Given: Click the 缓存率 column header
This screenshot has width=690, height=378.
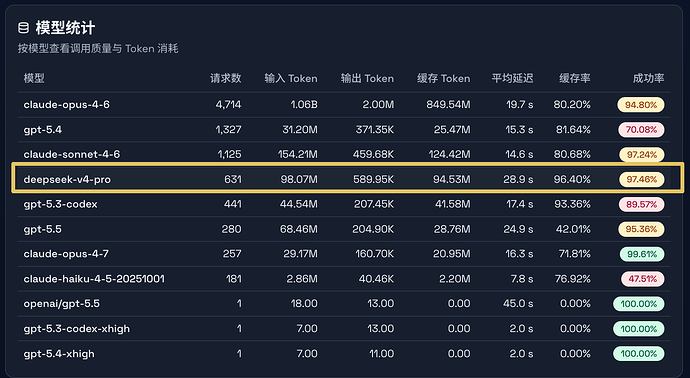Looking at the screenshot, I should [x=575, y=78].
